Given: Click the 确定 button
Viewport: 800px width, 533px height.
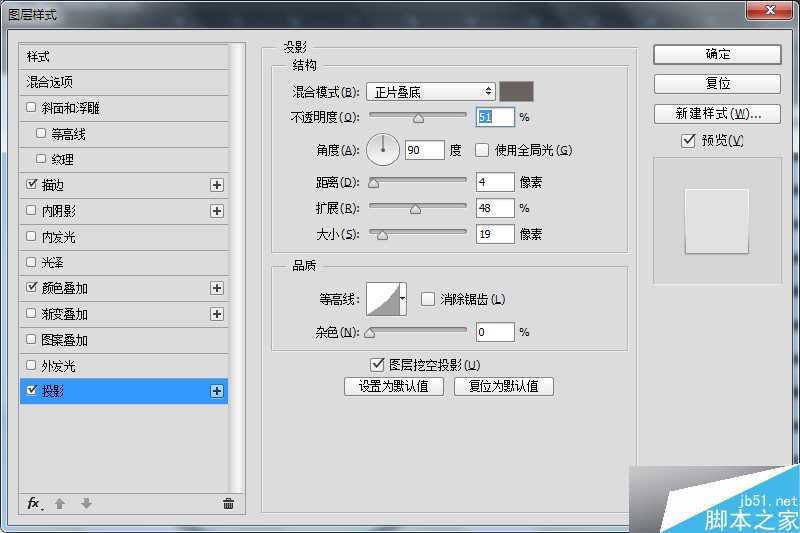Looking at the screenshot, I should point(717,54).
